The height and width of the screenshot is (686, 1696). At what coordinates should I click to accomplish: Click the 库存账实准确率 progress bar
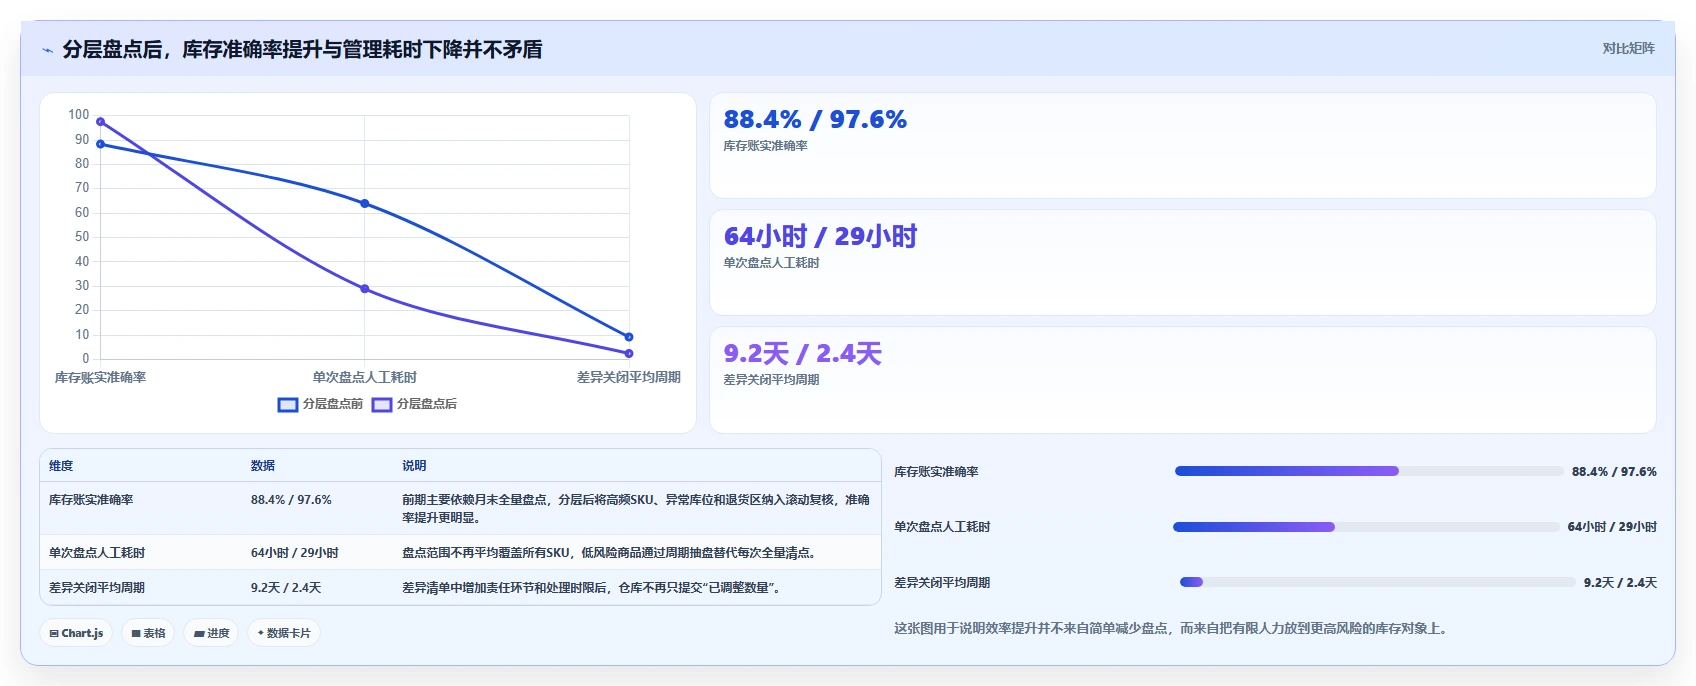(x=1369, y=471)
